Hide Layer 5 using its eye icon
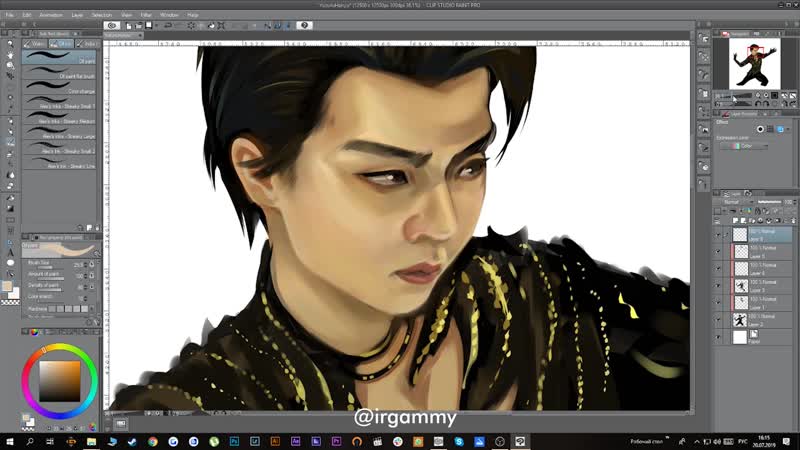800x450 pixels. 718,252
